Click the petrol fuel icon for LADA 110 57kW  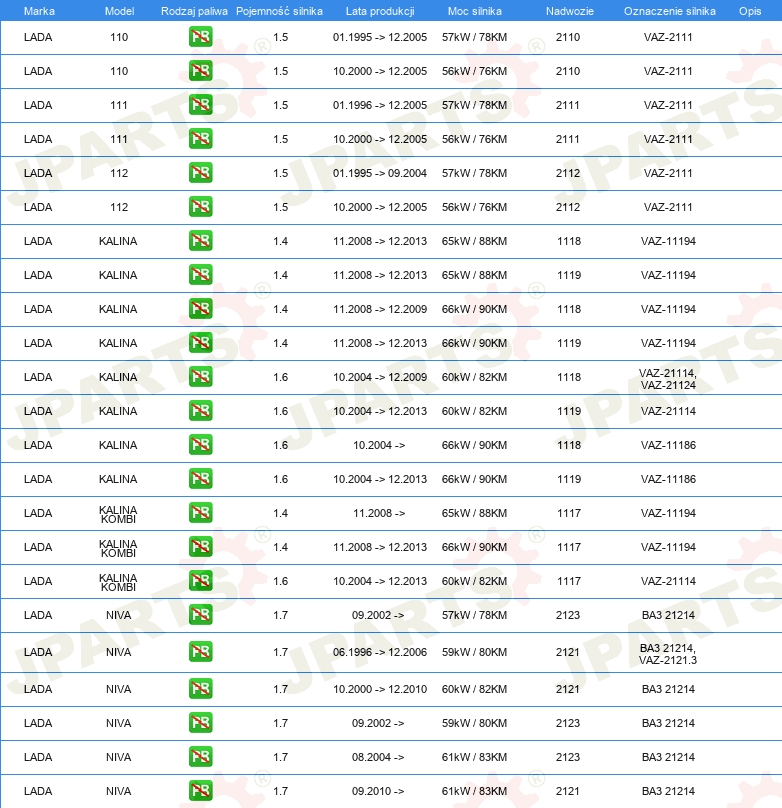[200, 37]
